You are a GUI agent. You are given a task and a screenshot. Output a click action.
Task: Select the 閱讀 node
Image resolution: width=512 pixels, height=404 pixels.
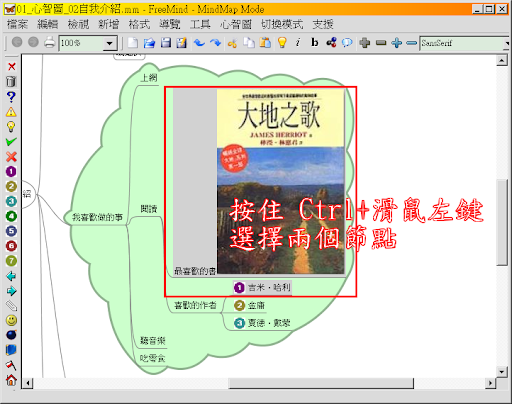[x=149, y=209]
